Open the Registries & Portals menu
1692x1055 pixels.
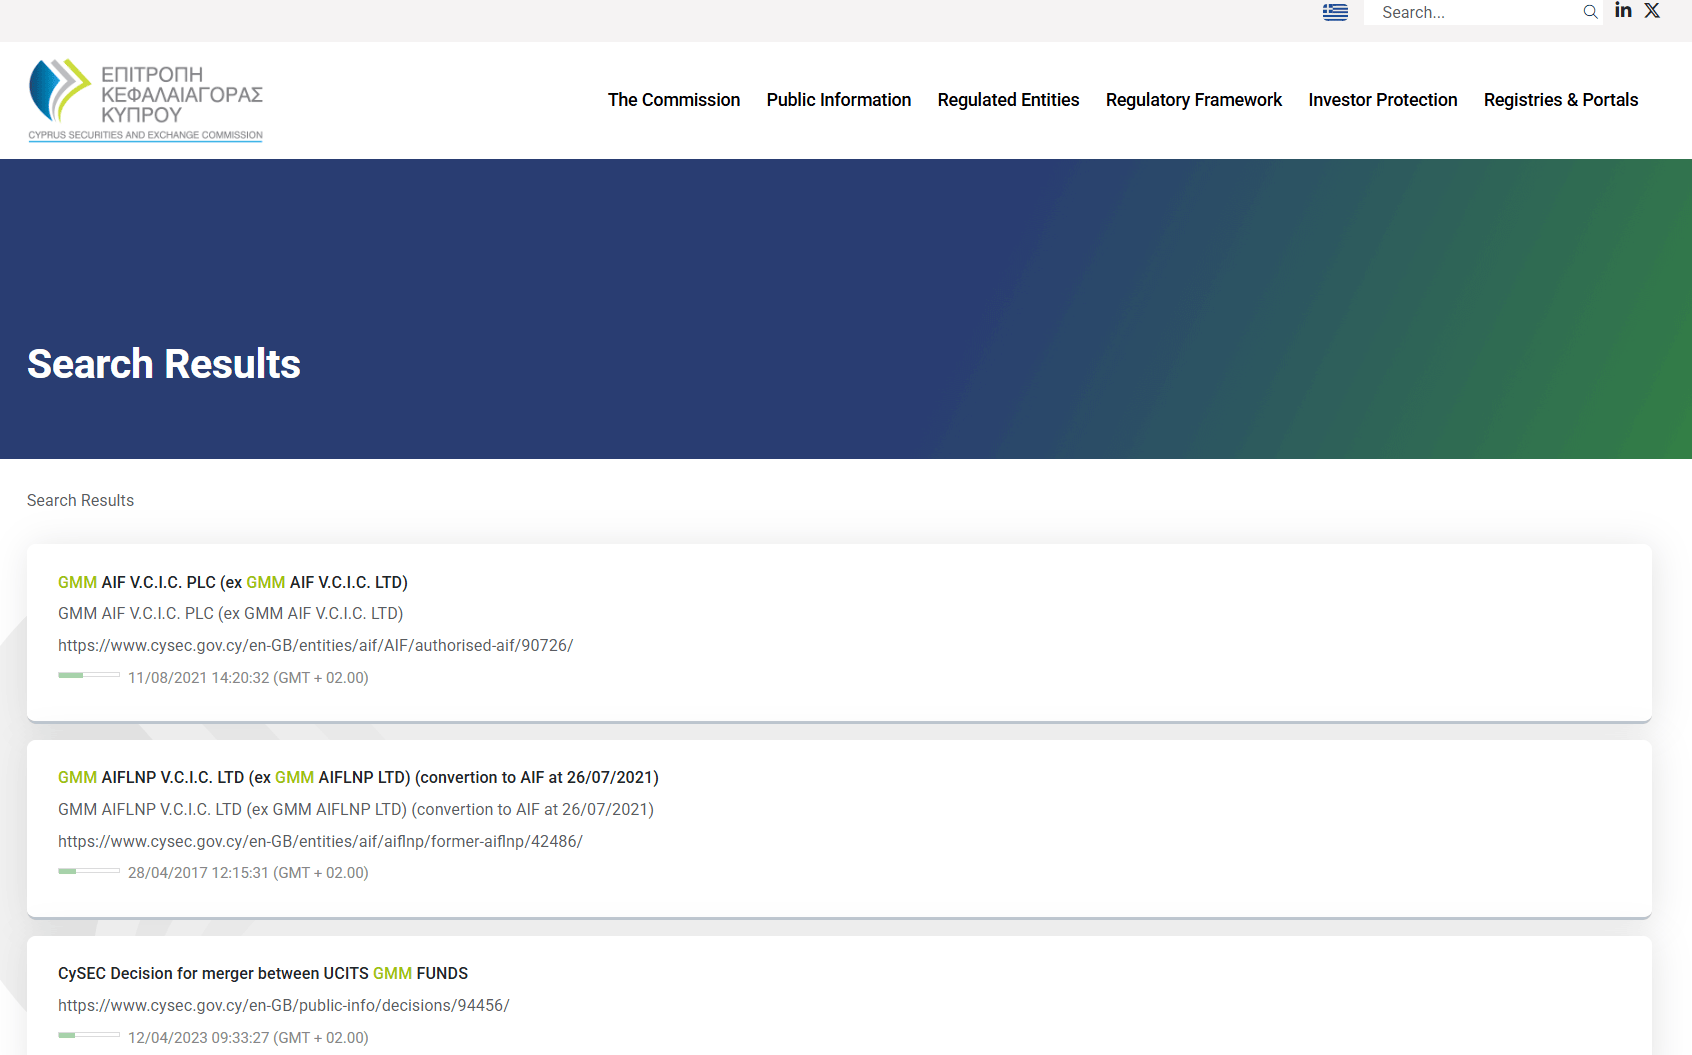pos(1561,100)
